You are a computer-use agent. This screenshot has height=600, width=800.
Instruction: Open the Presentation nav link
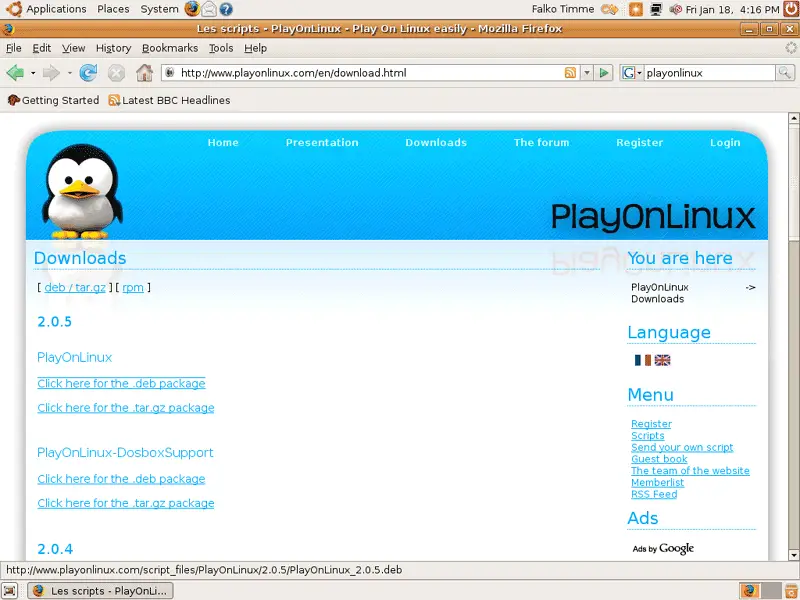click(322, 142)
